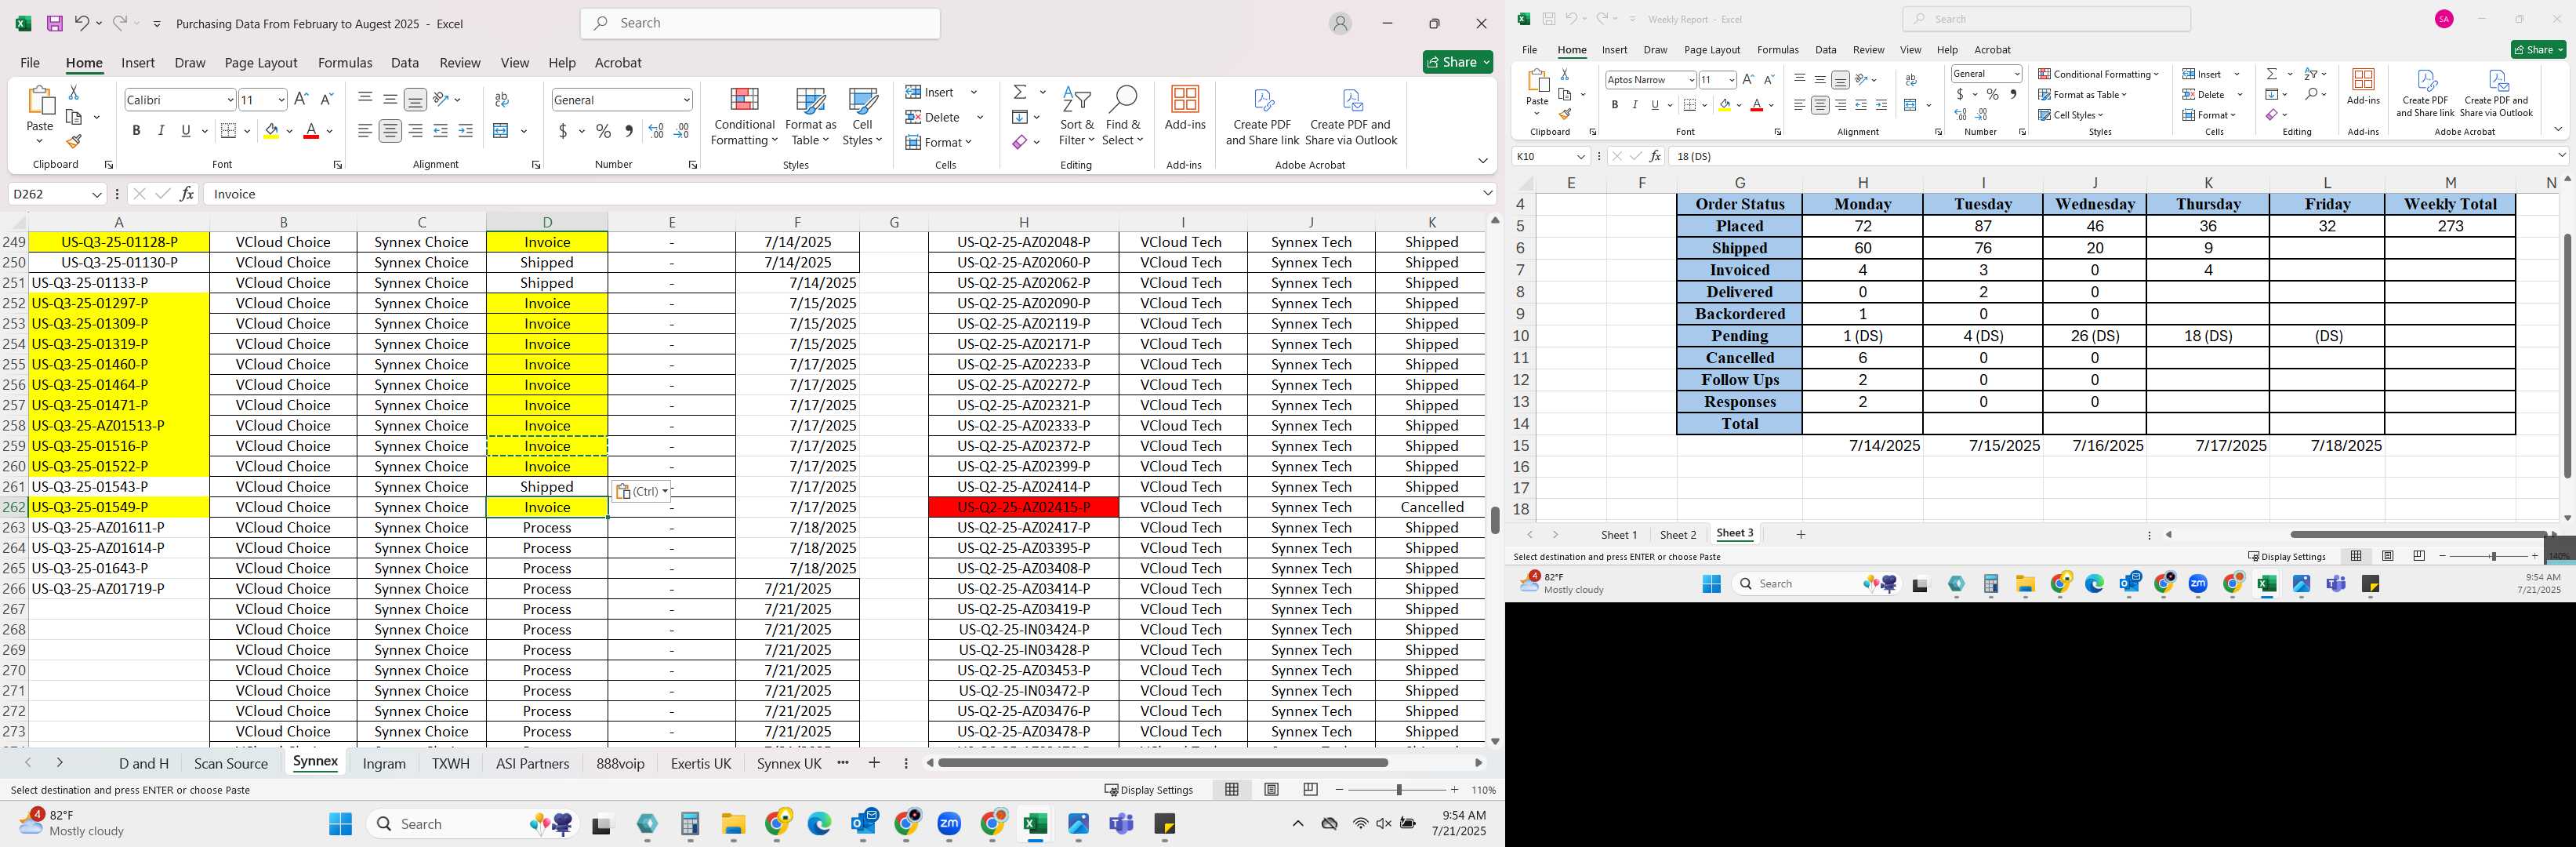
Task: Expand Cell Styles in Purchasing Data window
Action: coord(862,116)
